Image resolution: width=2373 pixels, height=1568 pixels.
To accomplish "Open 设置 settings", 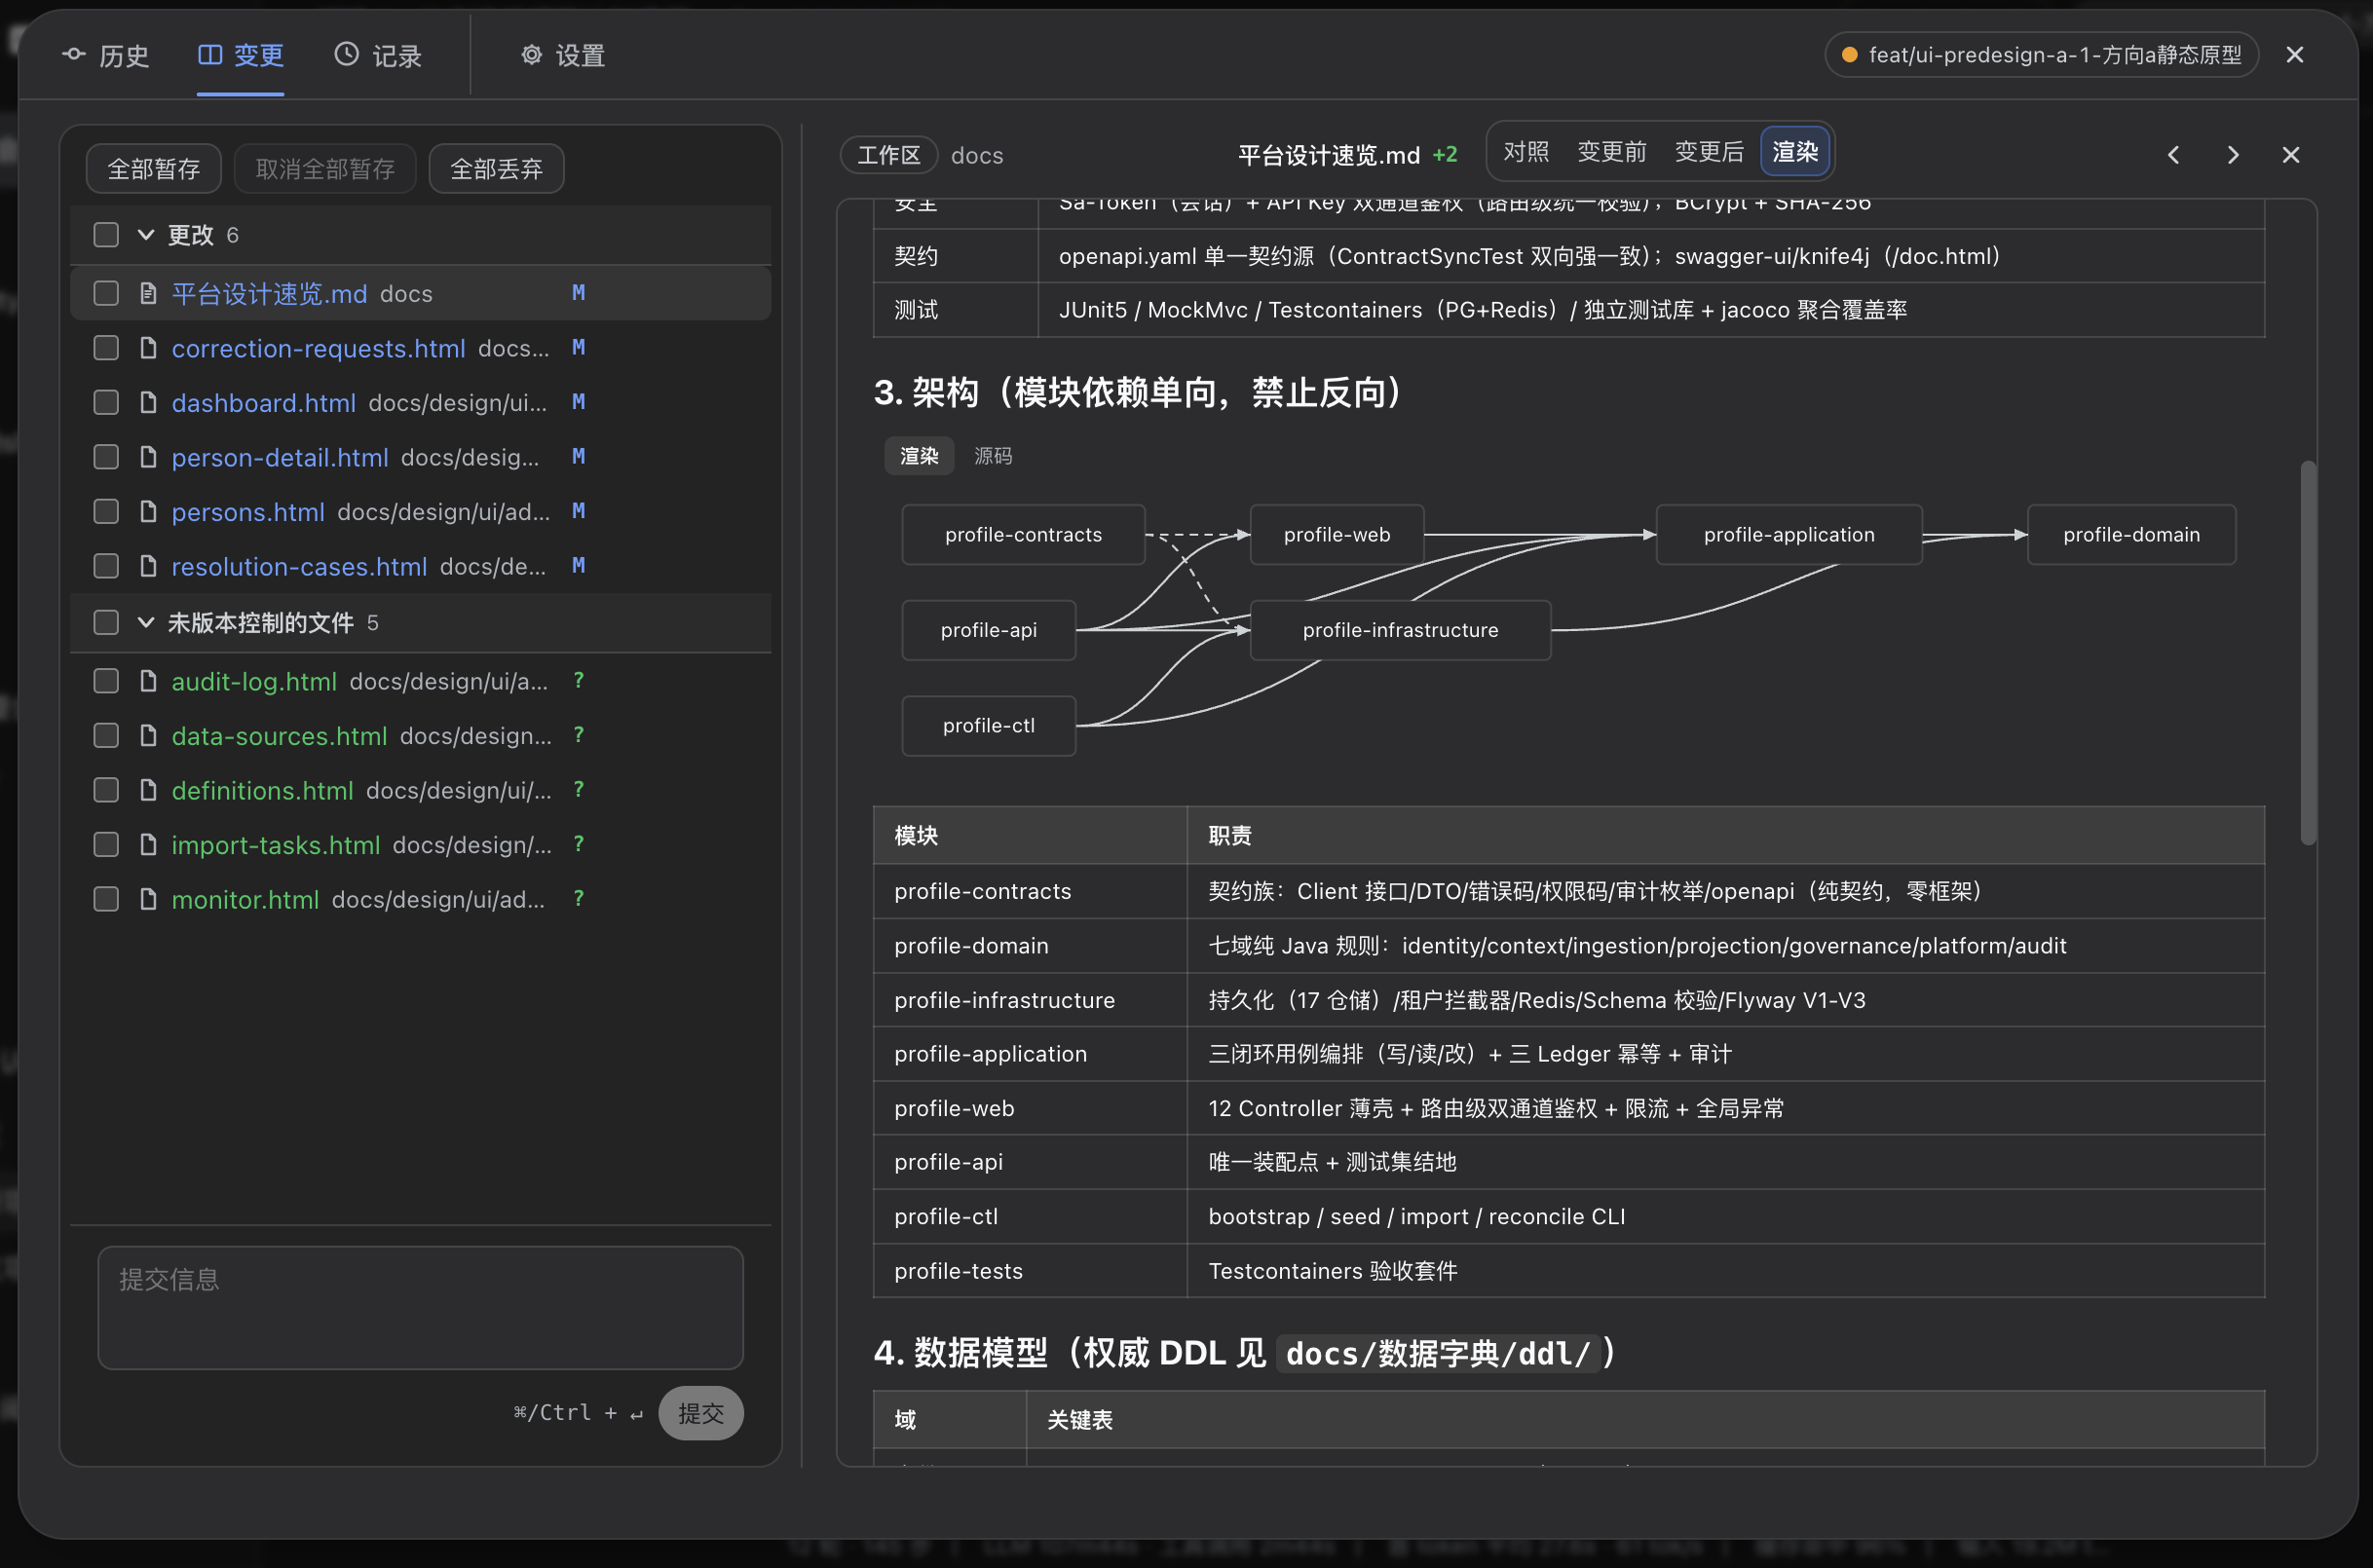I will [x=563, y=55].
